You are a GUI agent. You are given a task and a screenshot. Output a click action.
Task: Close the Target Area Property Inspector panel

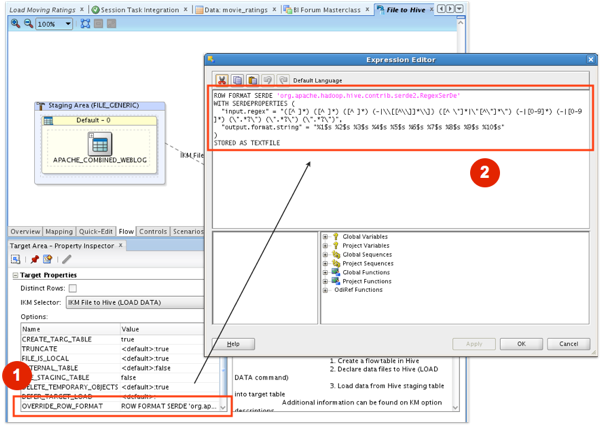pyautogui.click(x=121, y=245)
